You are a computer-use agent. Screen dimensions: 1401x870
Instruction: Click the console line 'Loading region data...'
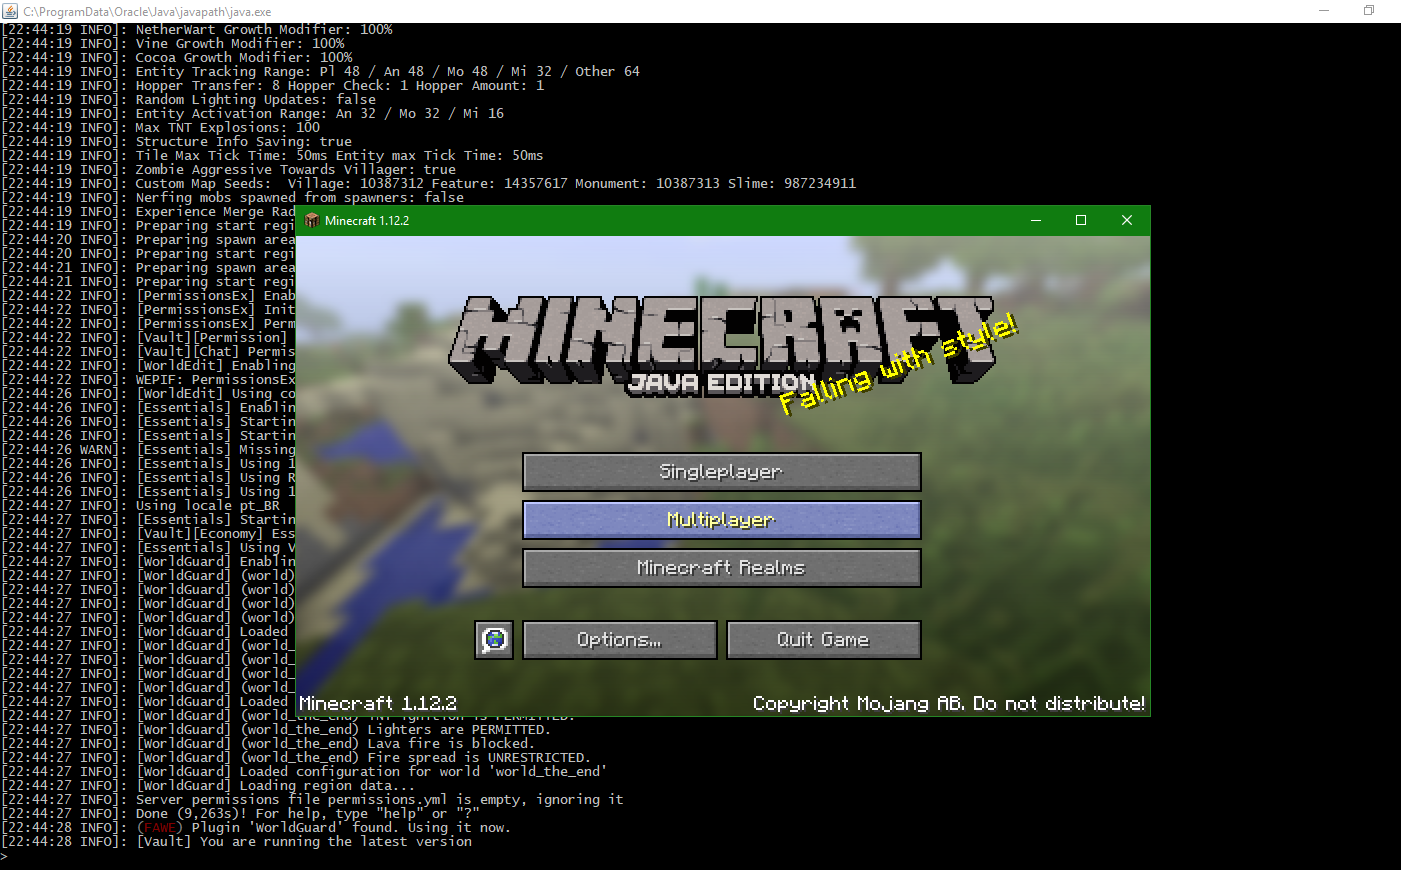pyautogui.click(x=208, y=785)
